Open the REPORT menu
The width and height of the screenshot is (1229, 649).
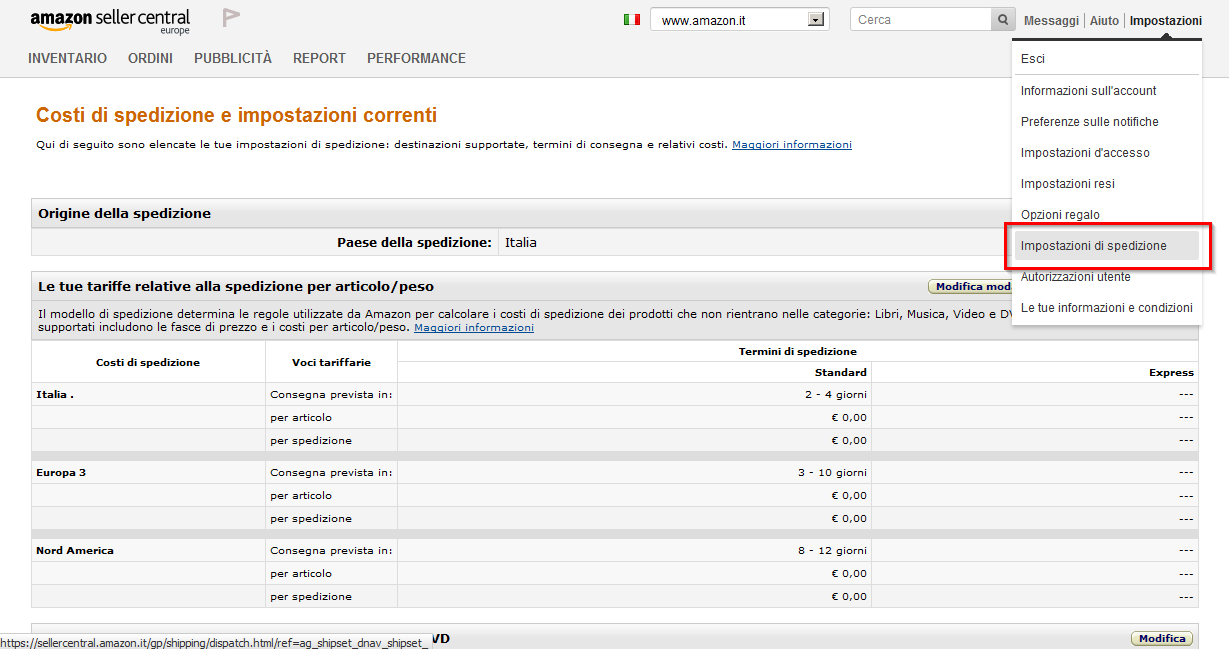pyautogui.click(x=319, y=58)
